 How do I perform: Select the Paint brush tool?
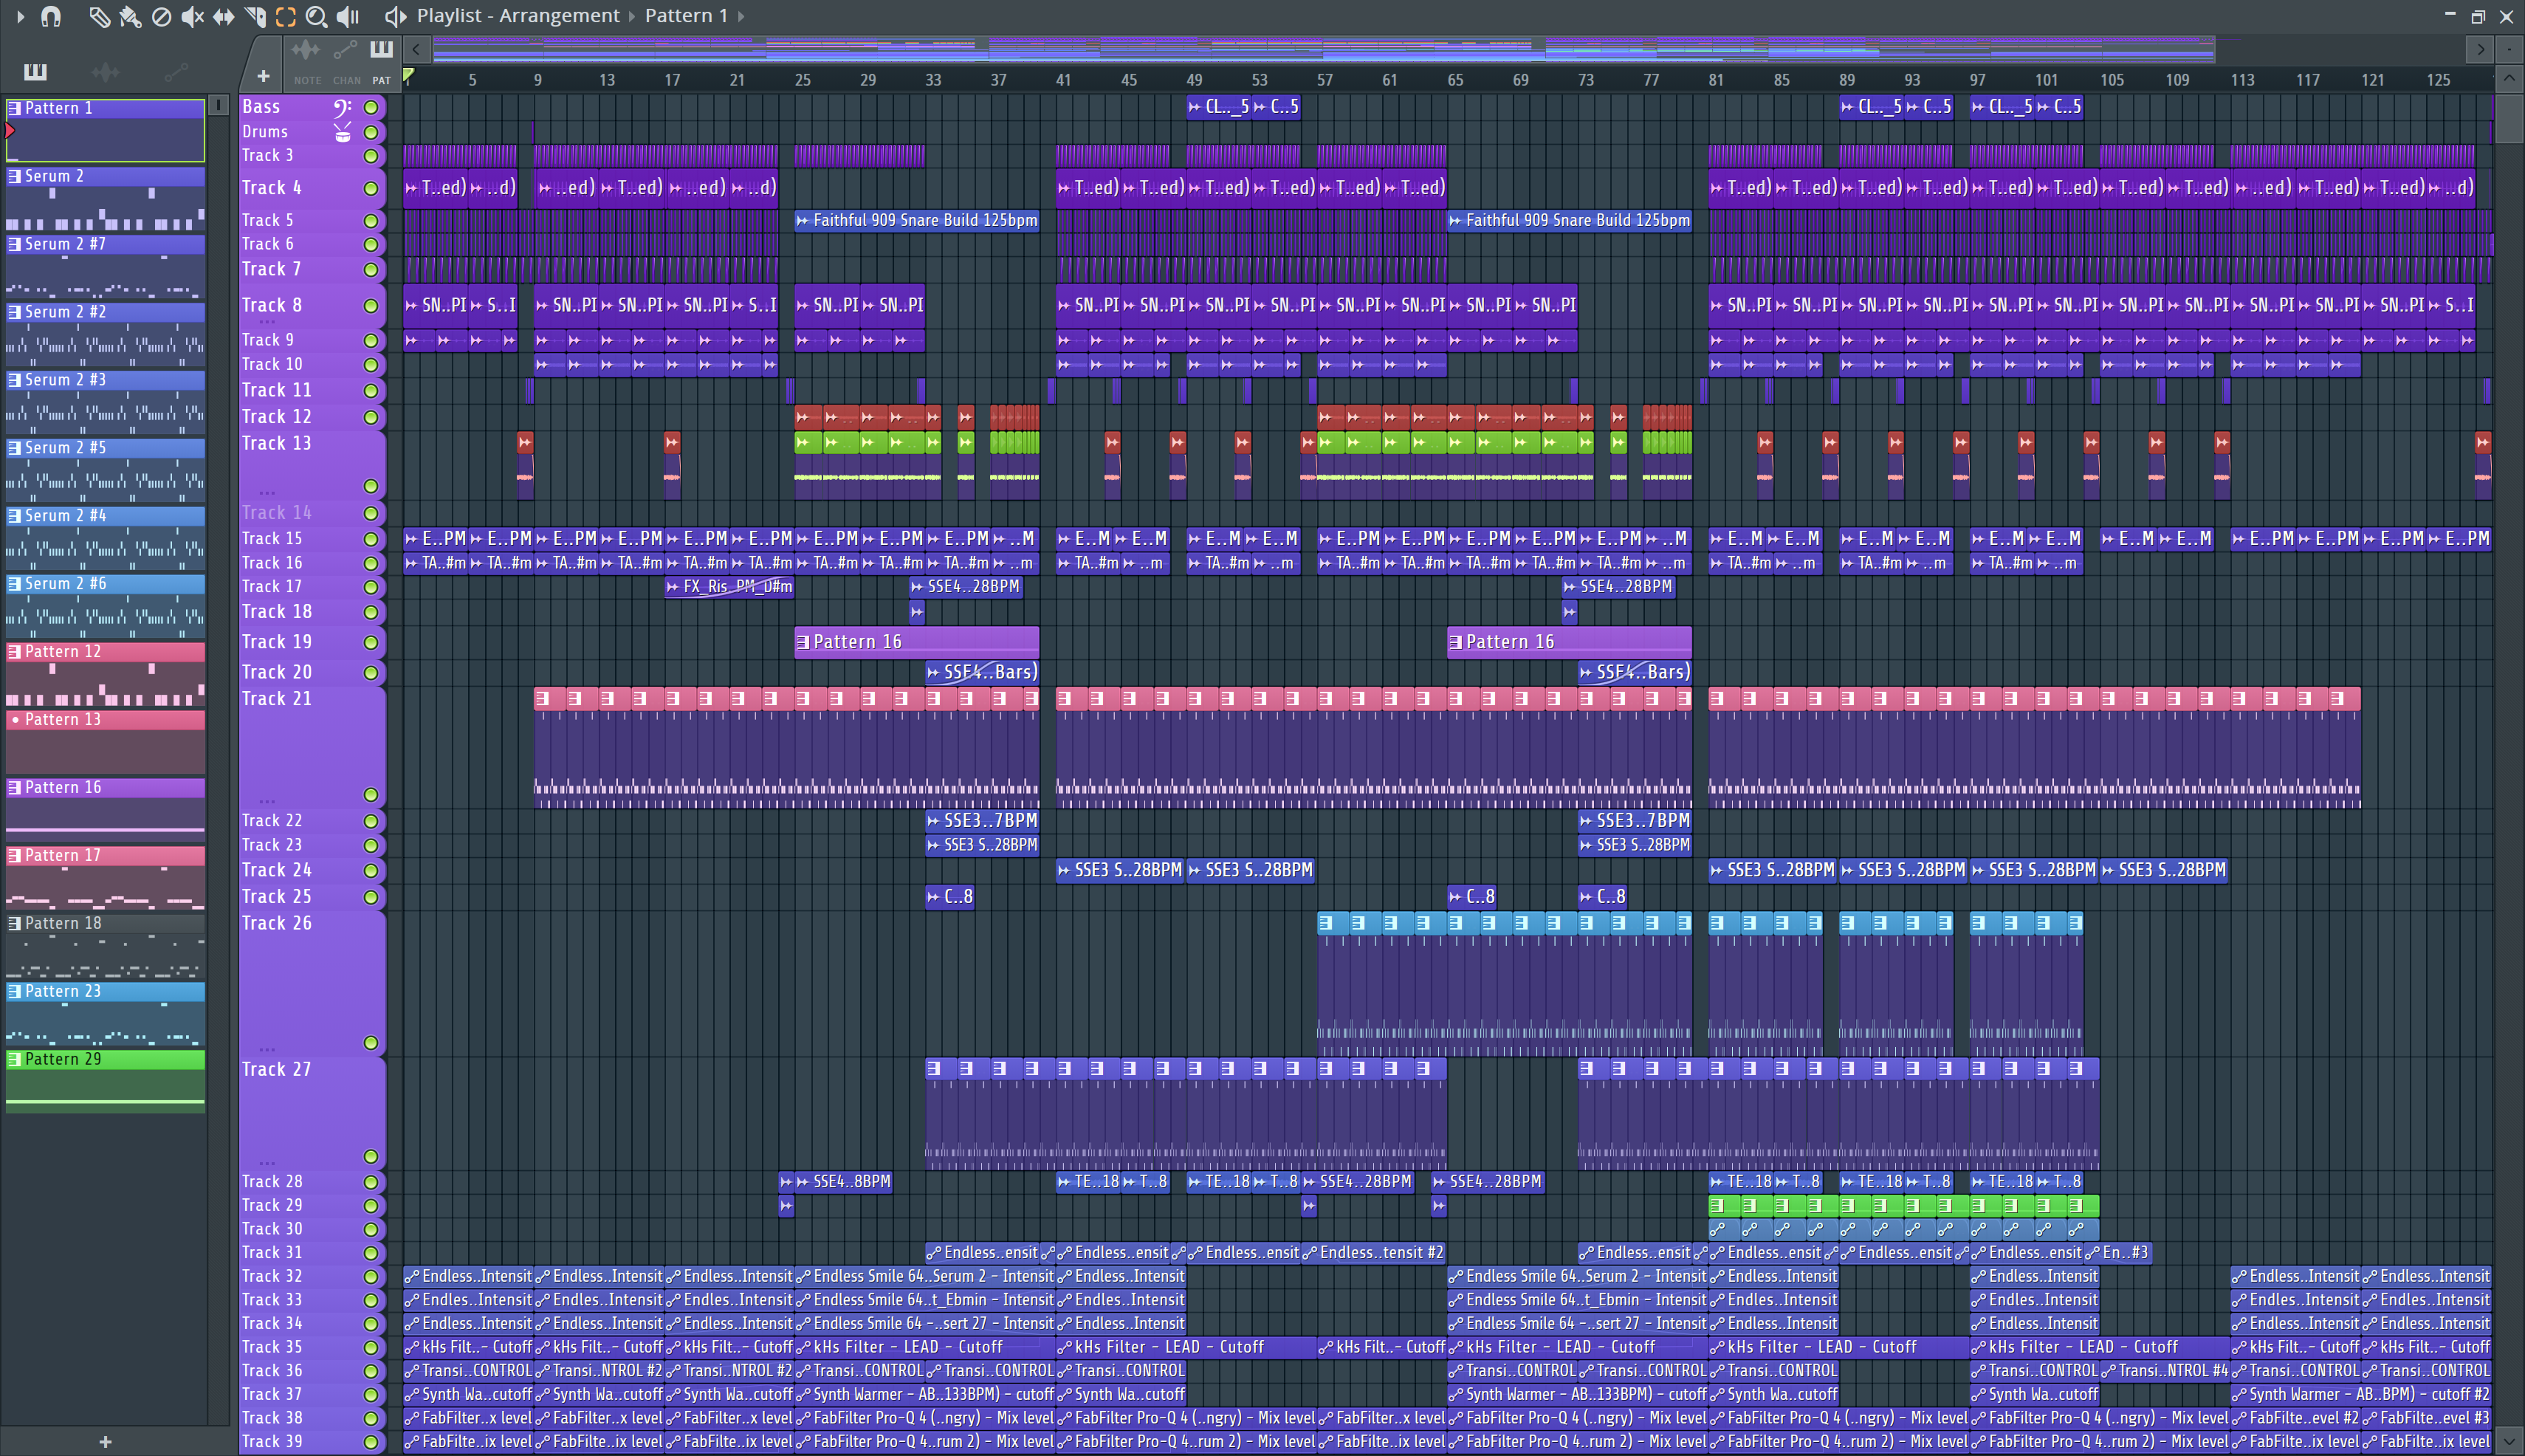coord(130,16)
